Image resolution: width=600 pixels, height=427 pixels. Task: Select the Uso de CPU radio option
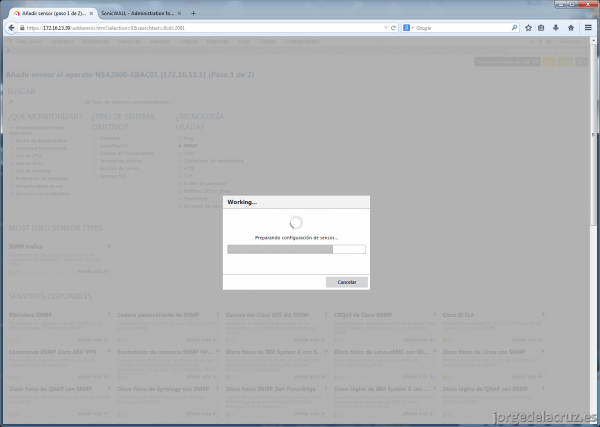click(x=12, y=156)
